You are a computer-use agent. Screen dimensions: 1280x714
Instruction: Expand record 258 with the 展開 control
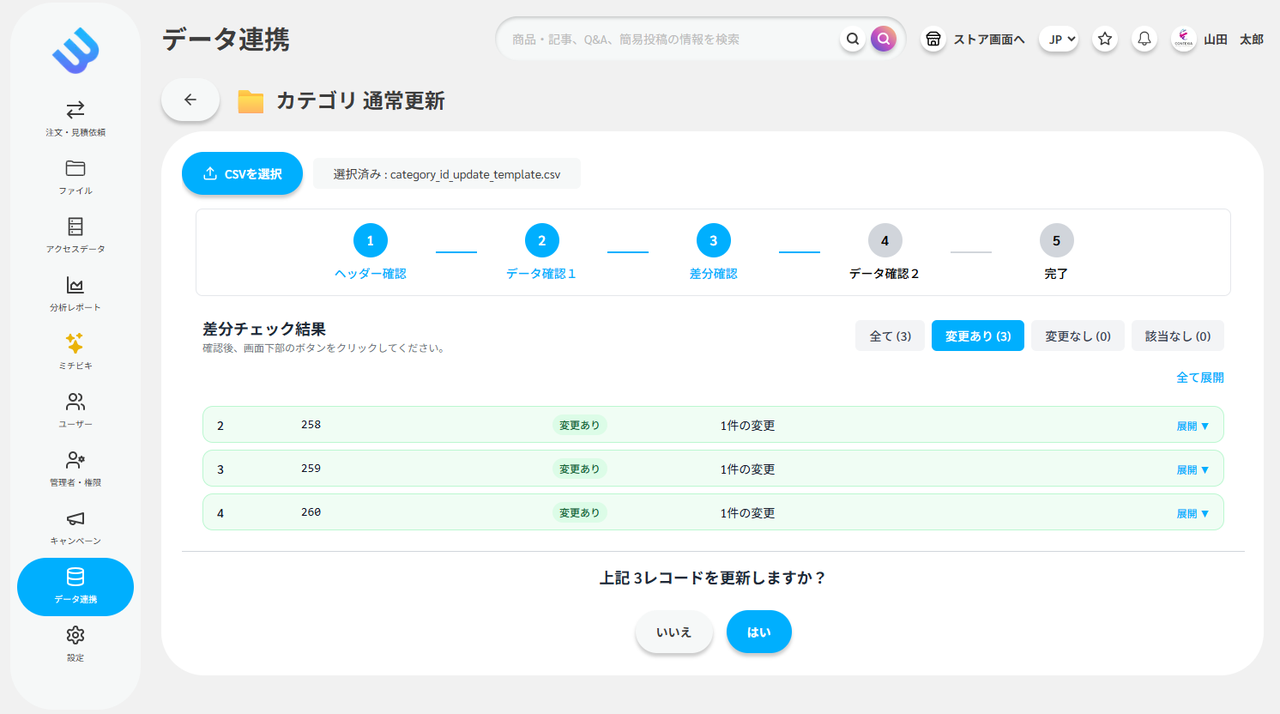tap(1192, 424)
